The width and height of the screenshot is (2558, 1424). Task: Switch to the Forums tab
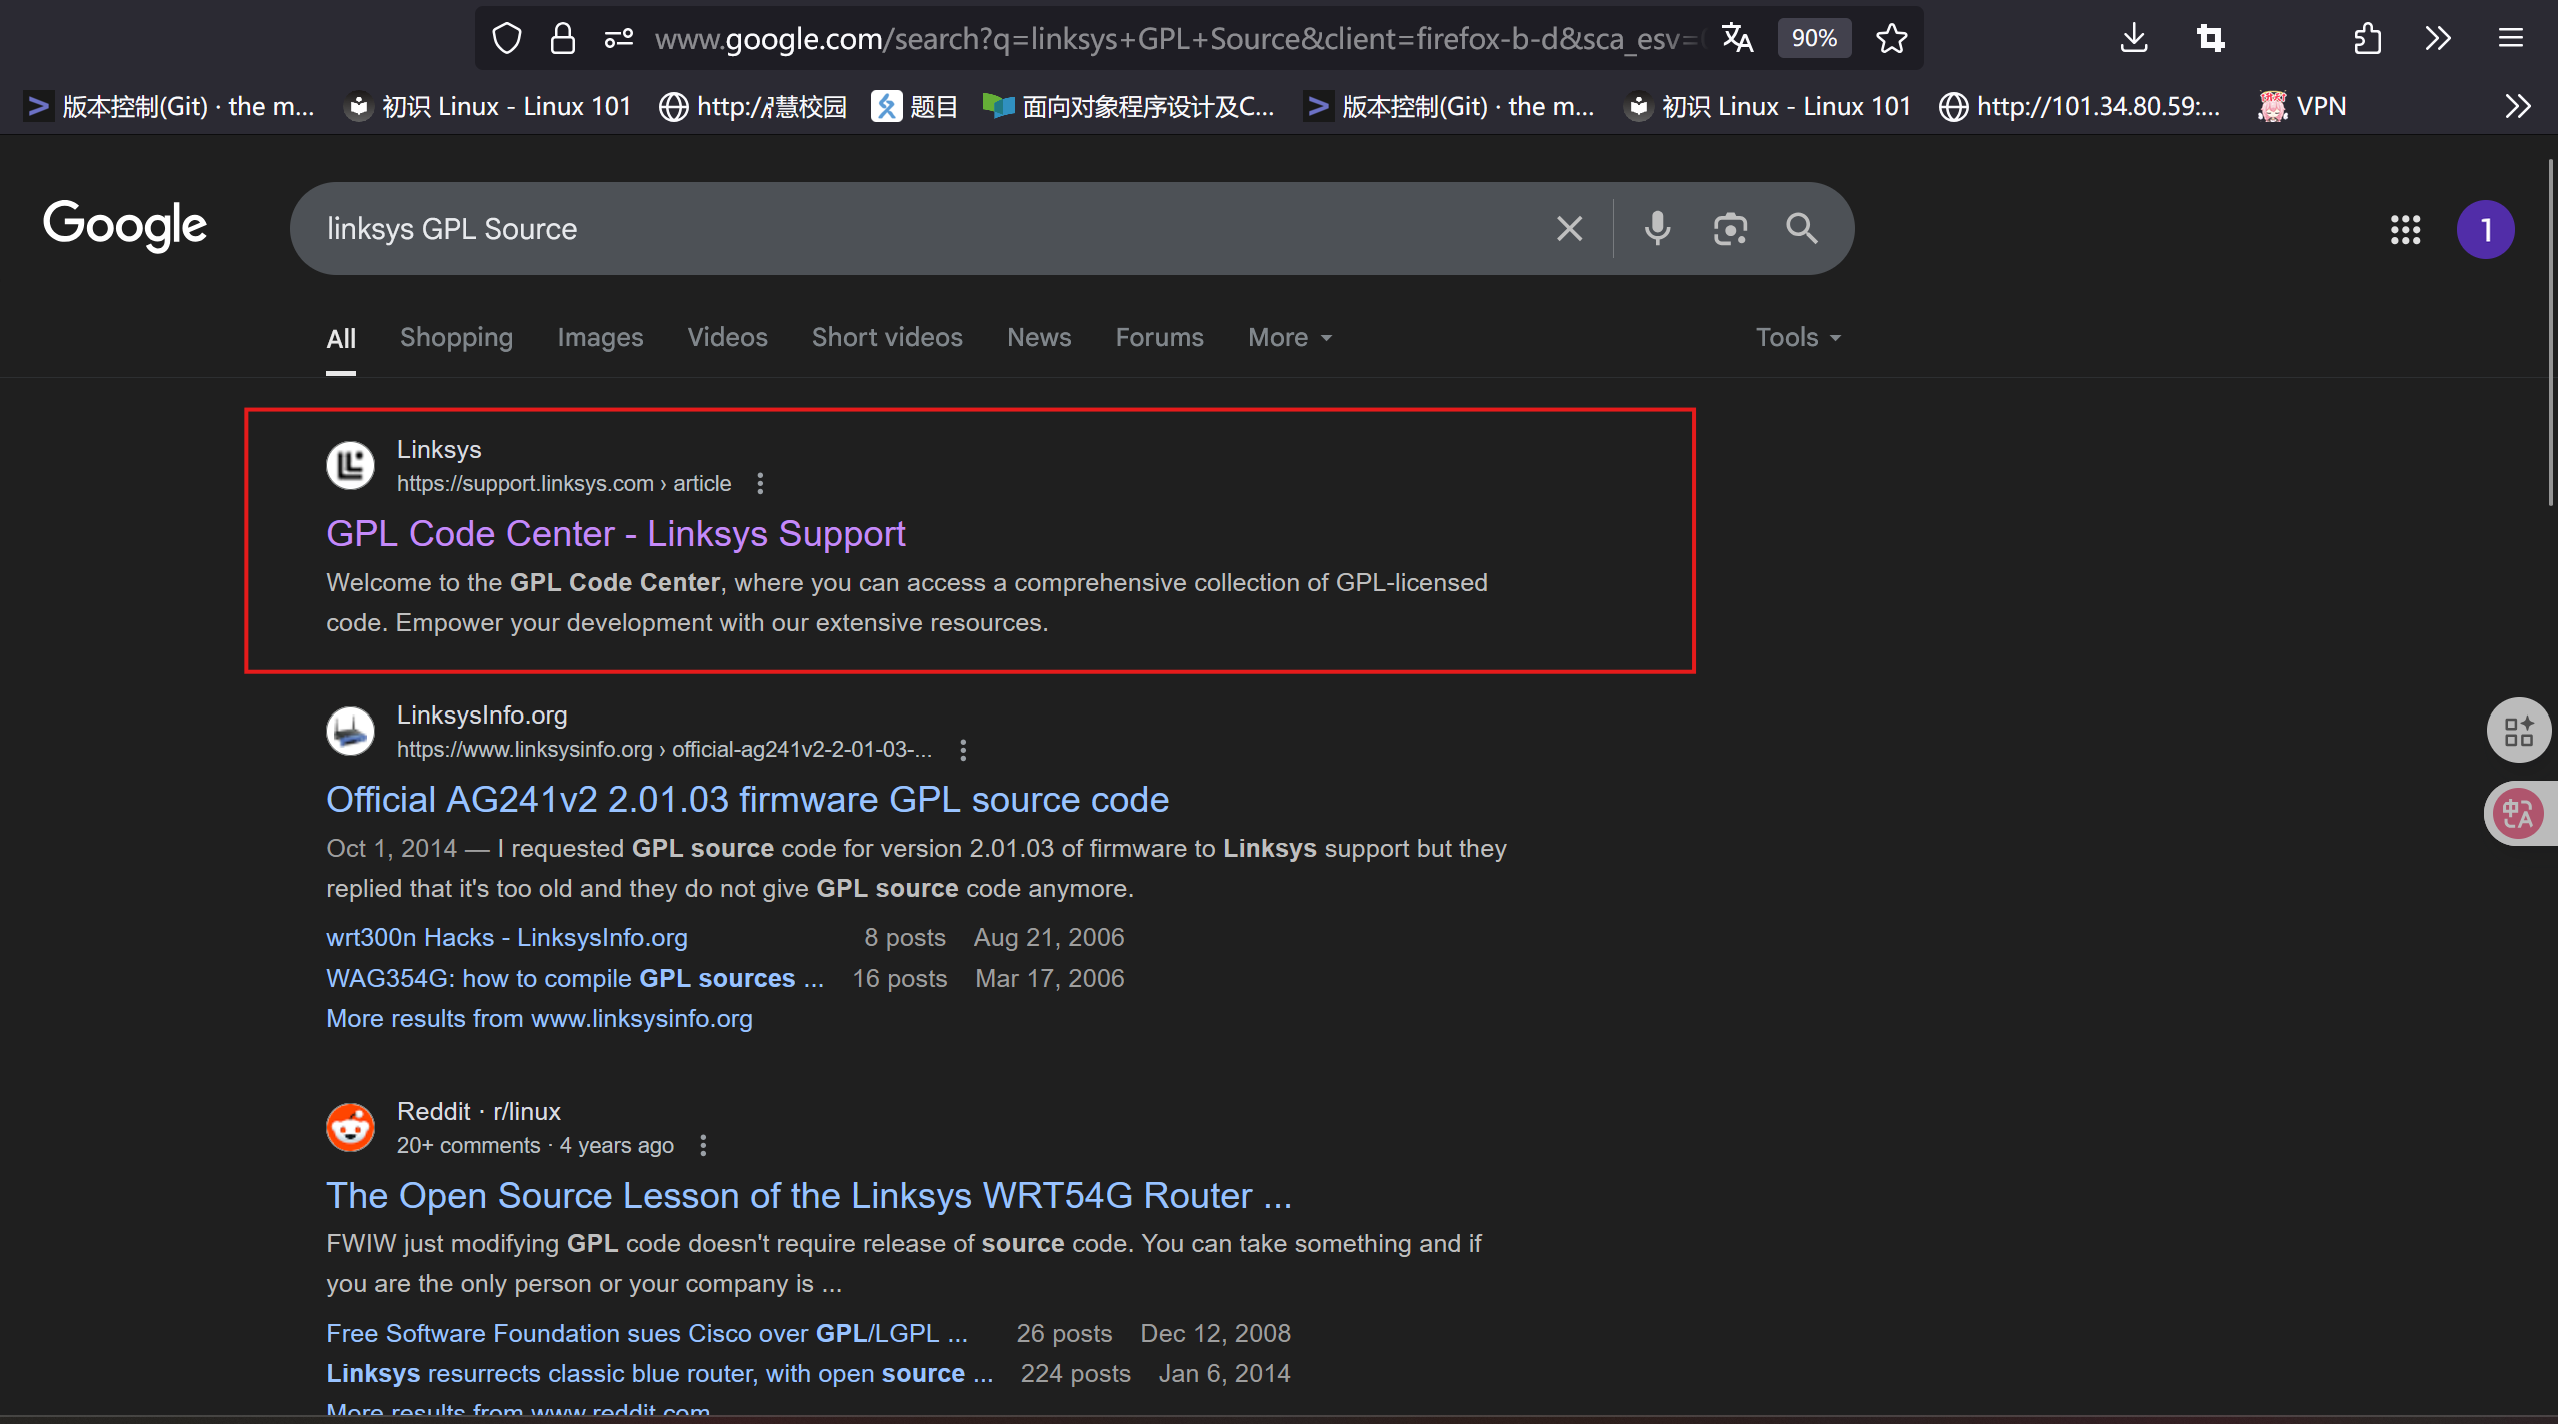click(x=1159, y=338)
